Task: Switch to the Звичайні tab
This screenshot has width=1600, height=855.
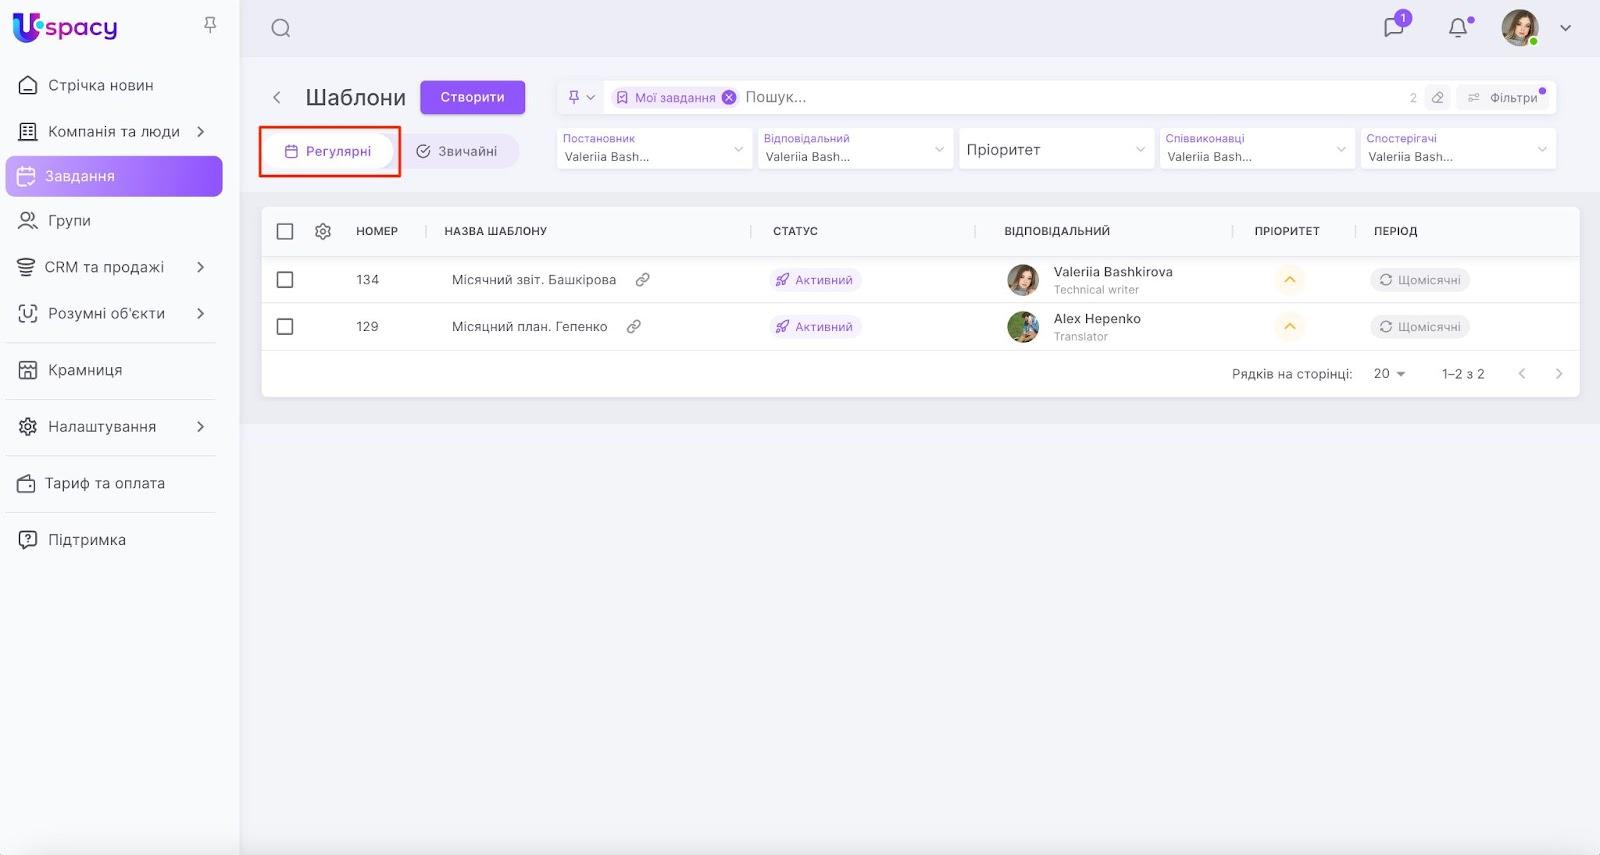Action: point(458,151)
